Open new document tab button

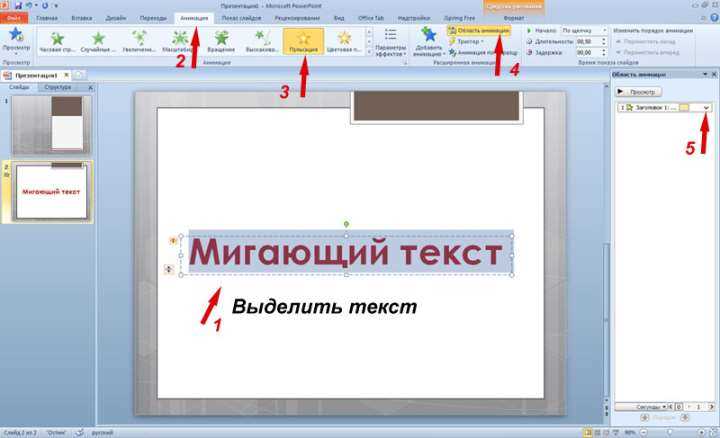click(x=79, y=75)
